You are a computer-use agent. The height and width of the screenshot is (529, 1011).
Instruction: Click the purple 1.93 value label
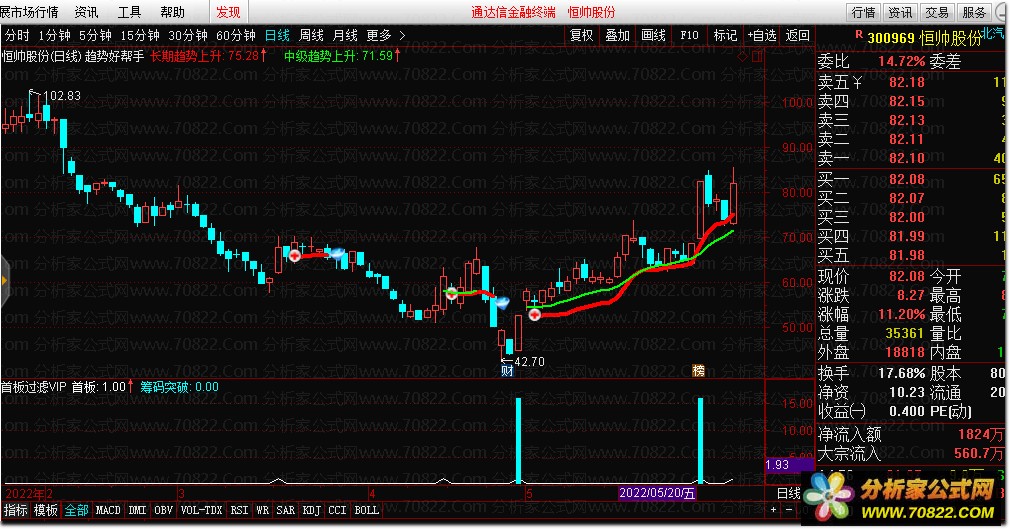point(789,464)
